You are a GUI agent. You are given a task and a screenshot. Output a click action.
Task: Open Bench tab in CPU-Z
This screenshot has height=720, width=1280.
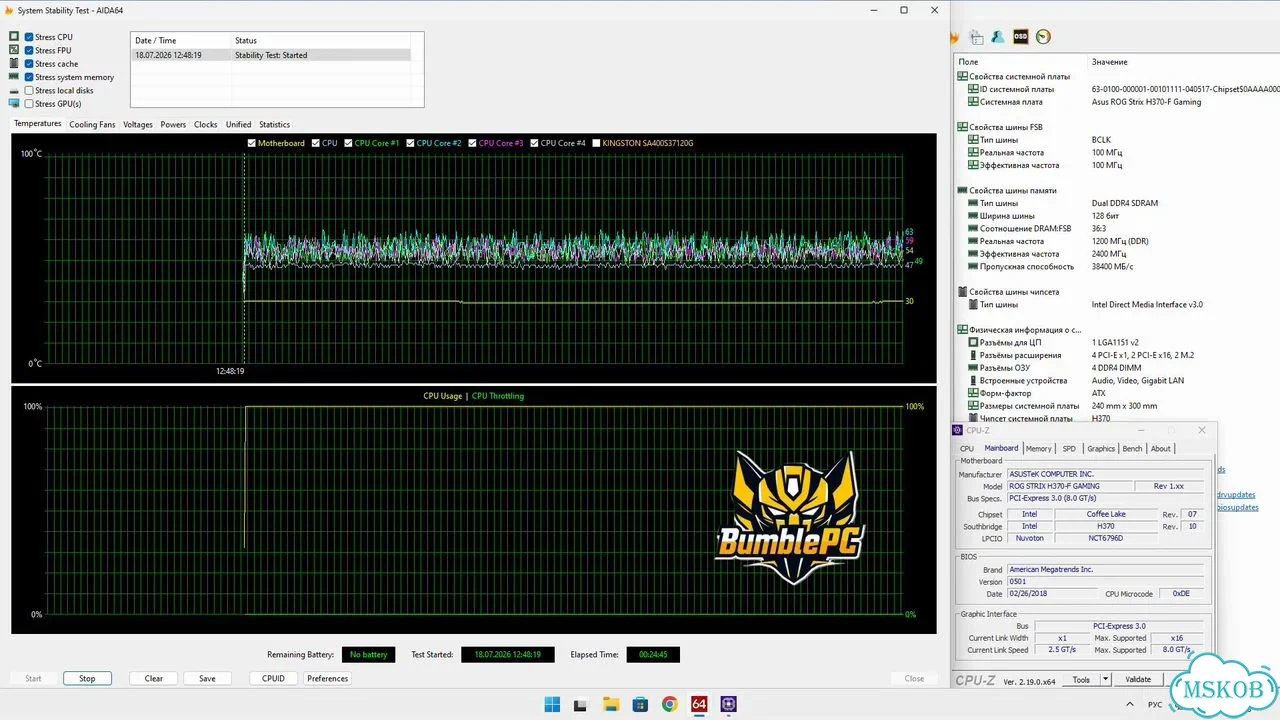coord(1132,449)
